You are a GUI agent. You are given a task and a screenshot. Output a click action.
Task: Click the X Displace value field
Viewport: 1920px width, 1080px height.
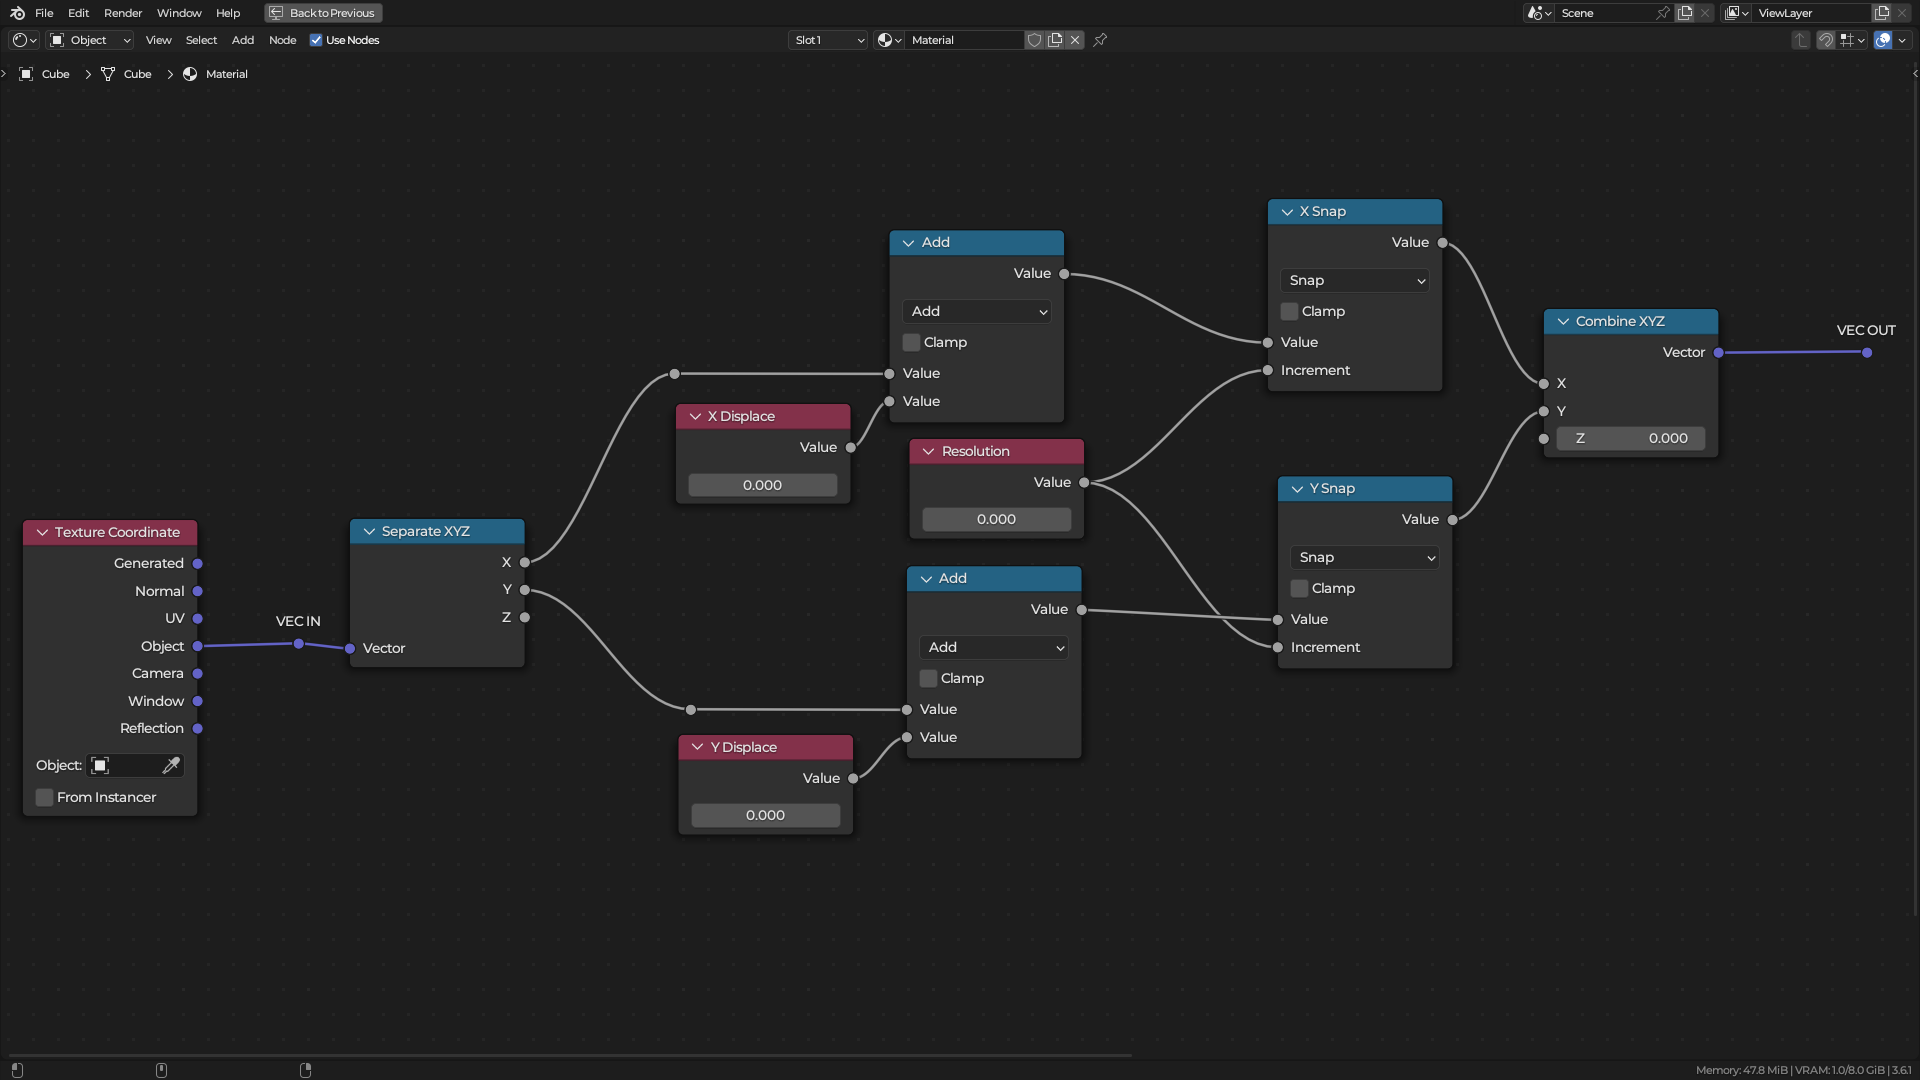pyautogui.click(x=763, y=485)
